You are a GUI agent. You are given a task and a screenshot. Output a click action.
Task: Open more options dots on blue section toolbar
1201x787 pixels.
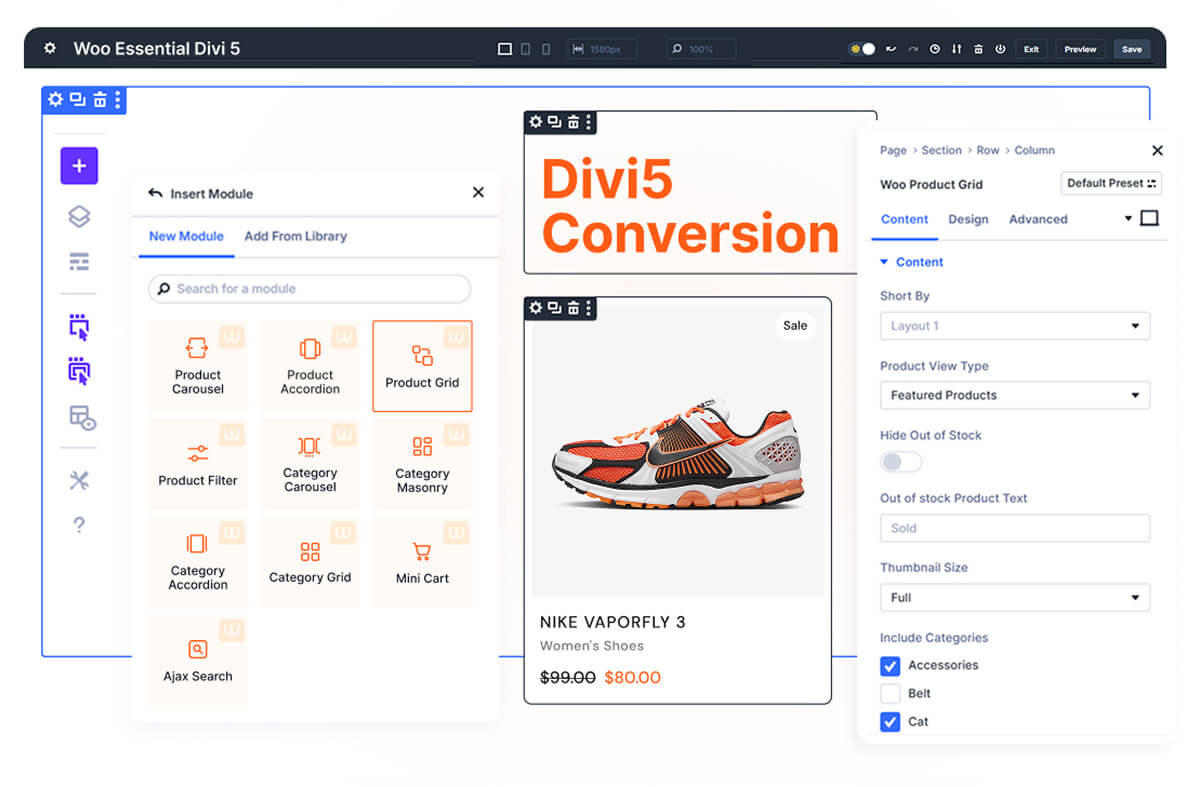tap(117, 100)
